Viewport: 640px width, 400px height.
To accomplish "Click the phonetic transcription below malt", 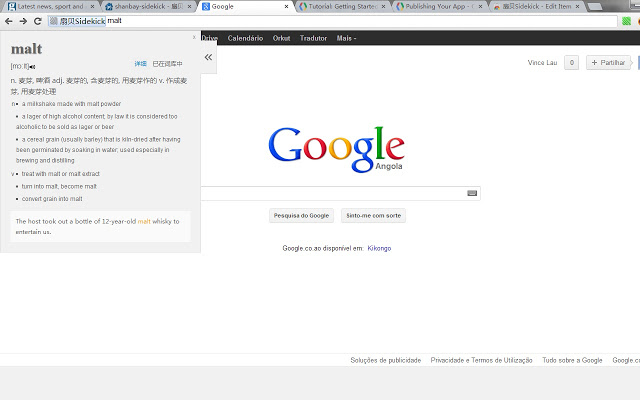I will click(x=20, y=66).
